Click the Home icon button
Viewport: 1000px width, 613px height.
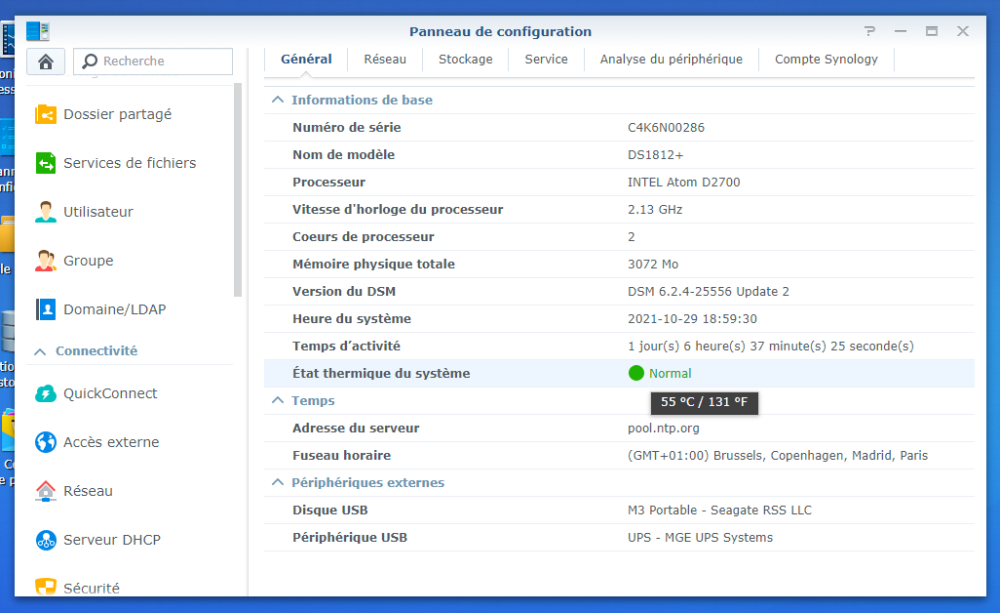point(45,61)
